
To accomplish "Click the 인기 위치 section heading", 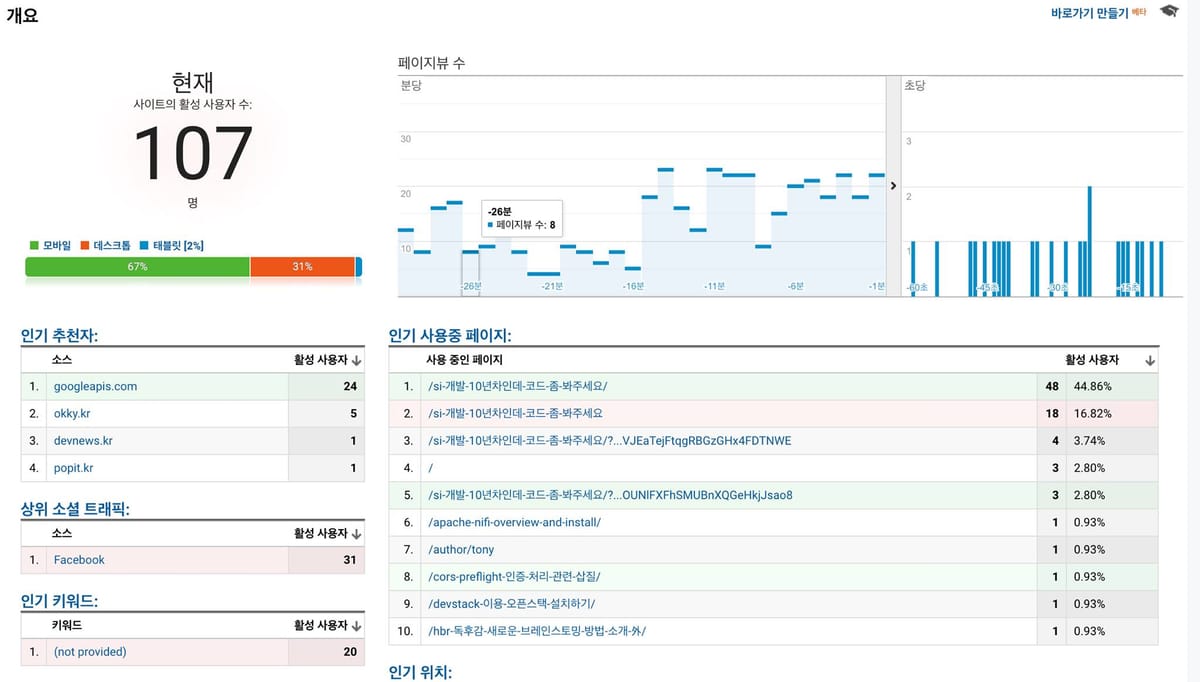I will [420, 672].
